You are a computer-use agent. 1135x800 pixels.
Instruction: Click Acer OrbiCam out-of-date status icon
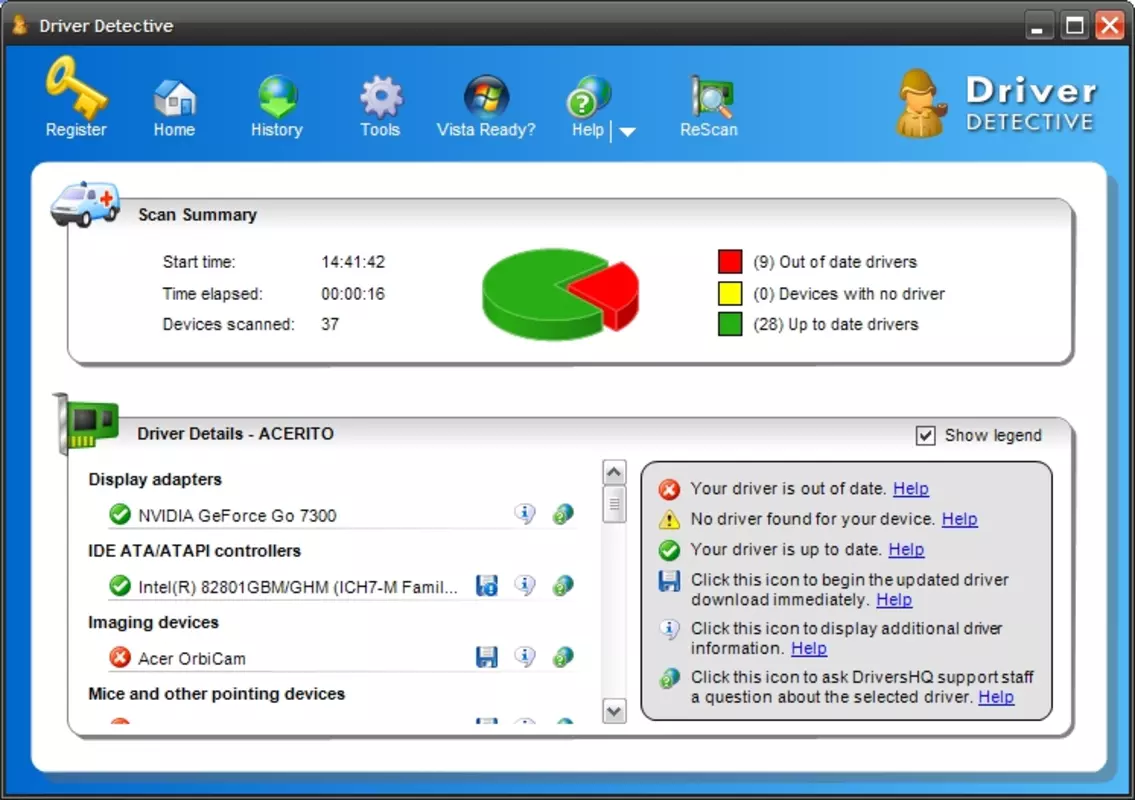pyautogui.click(x=119, y=657)
